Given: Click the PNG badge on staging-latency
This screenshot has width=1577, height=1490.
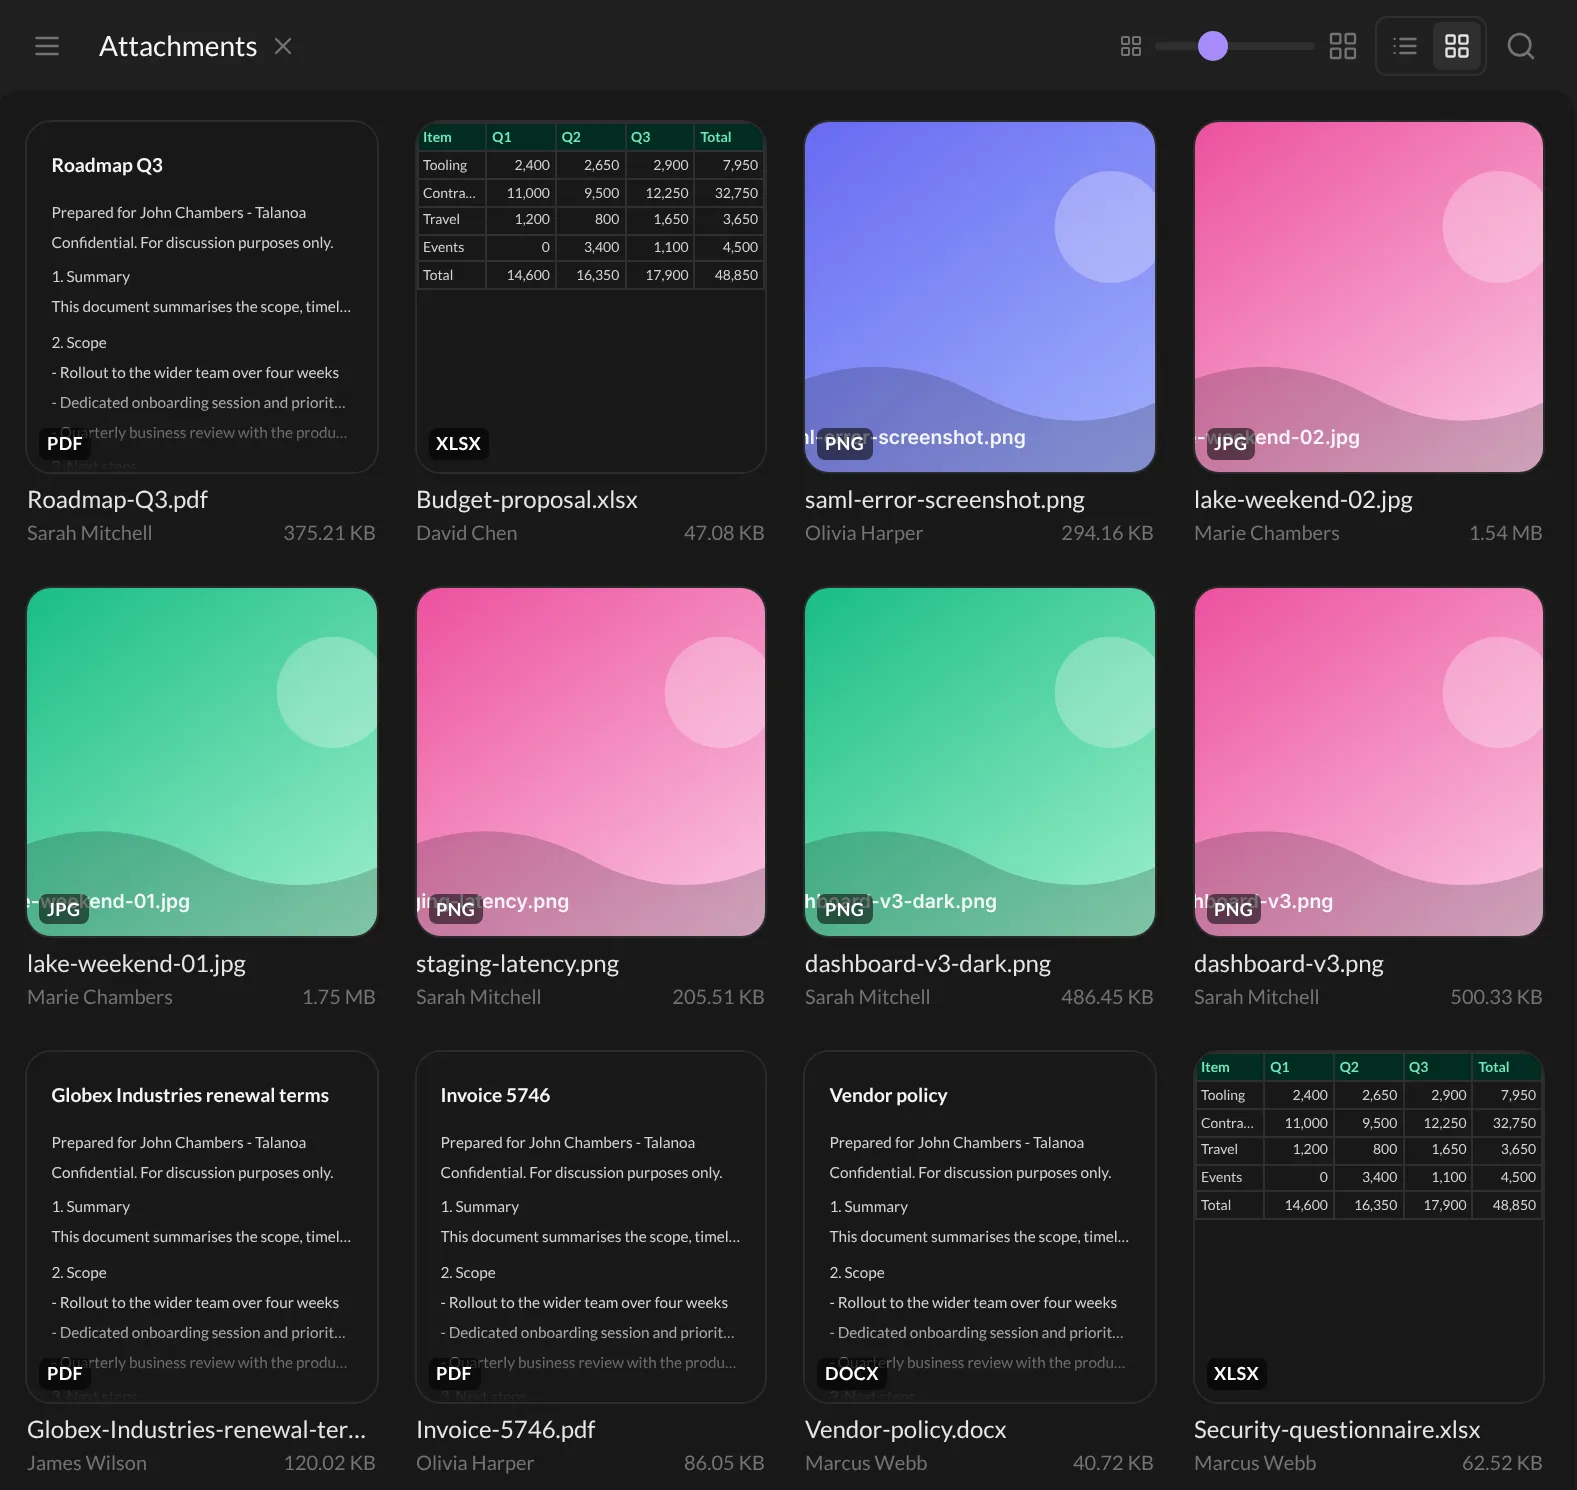Looking at the screenshot, I should point(455,909).
